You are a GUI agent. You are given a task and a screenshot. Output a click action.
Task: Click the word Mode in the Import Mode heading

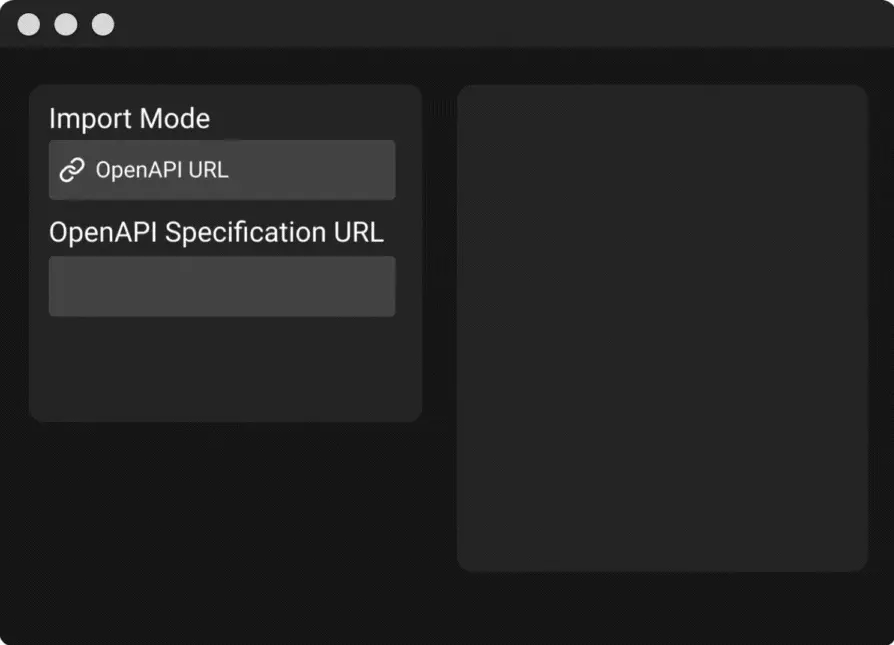point(174,119)
